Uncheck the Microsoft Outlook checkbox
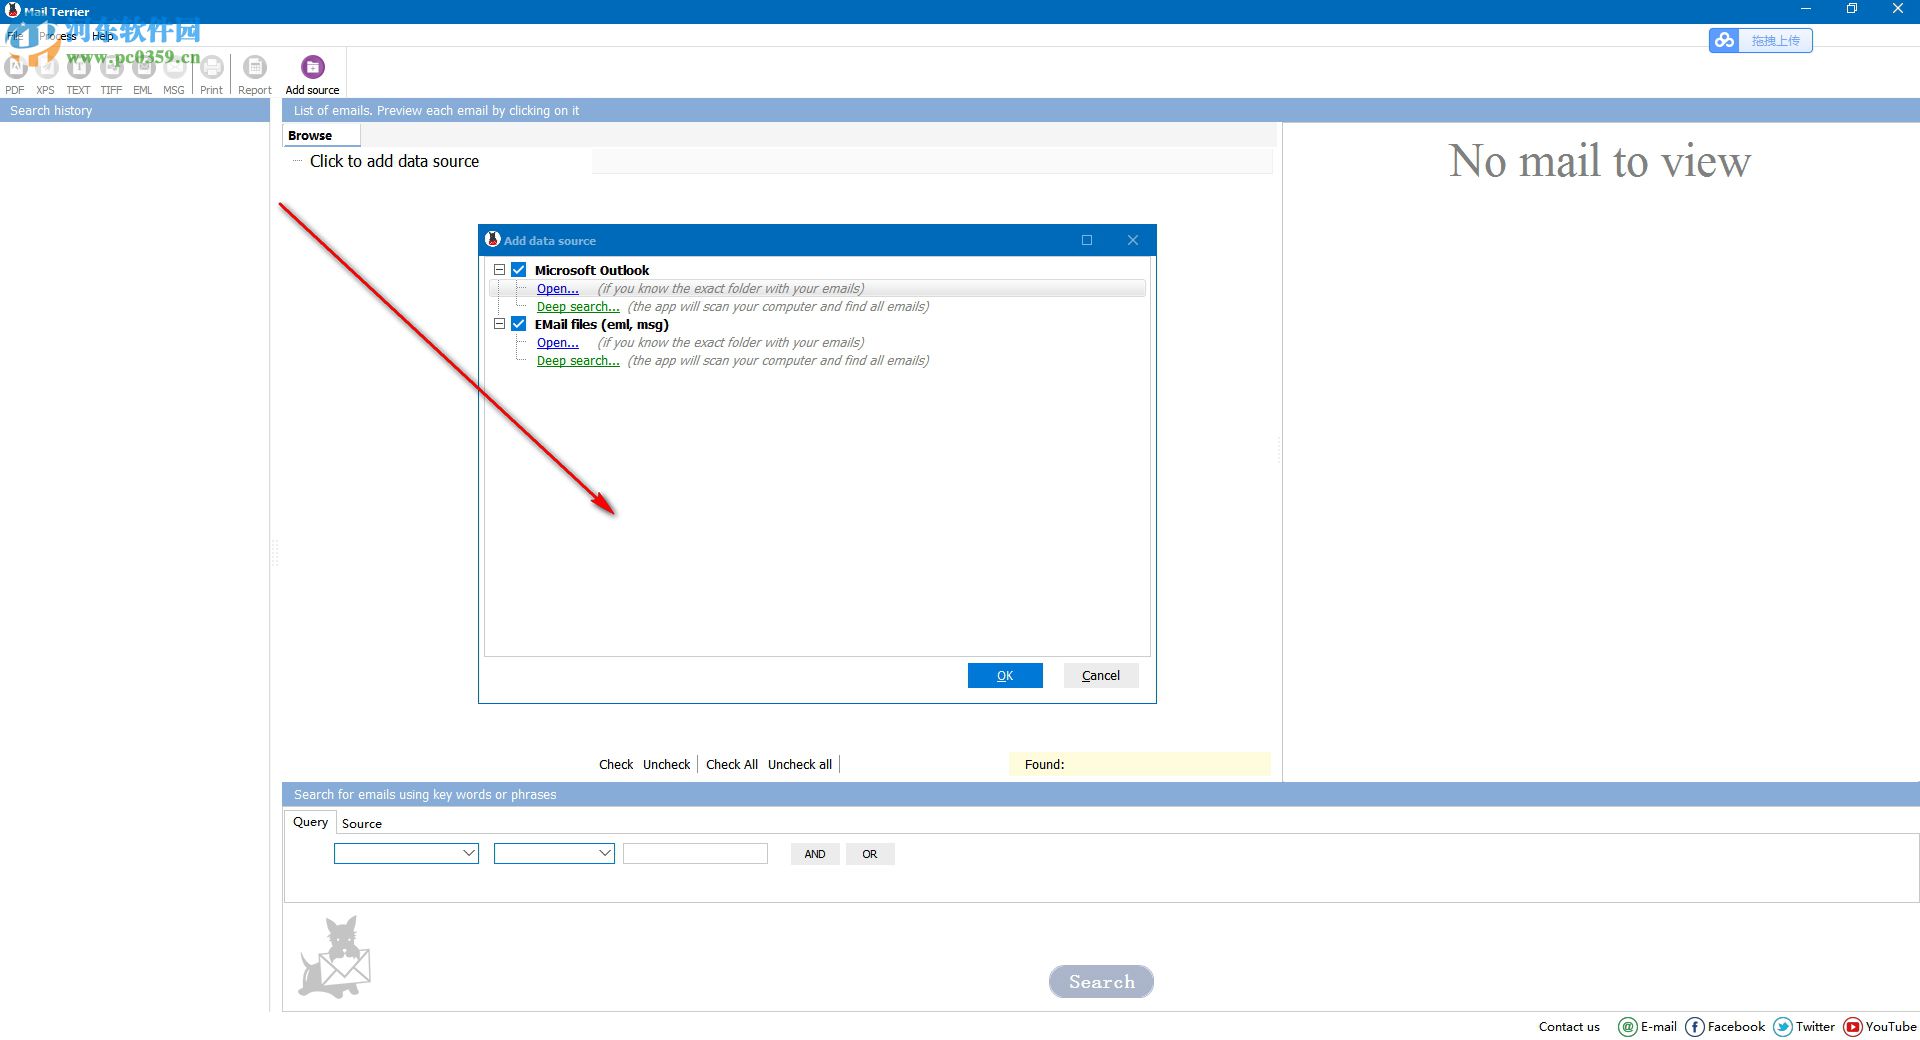1920x1040 pixels. (x=519, y=270)
